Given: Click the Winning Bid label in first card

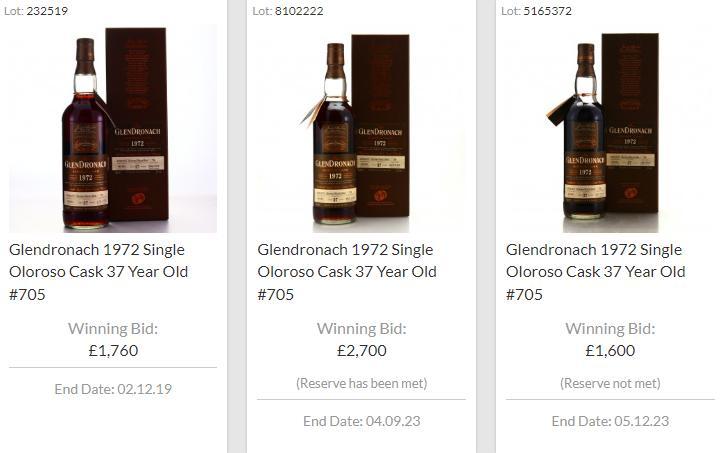Looking at the screenshot, I should tap(113, 329).
